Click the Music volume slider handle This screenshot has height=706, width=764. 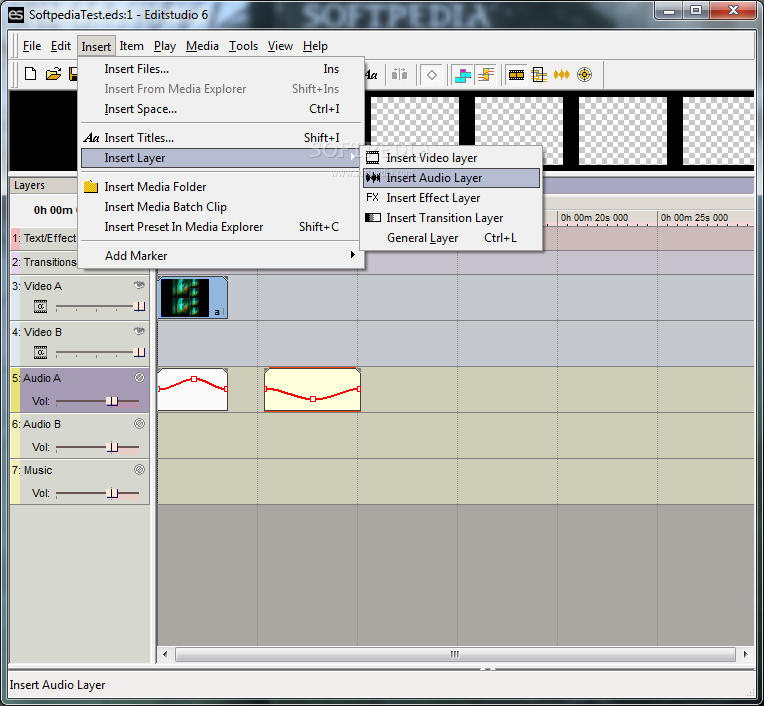[x=113, y=493]
